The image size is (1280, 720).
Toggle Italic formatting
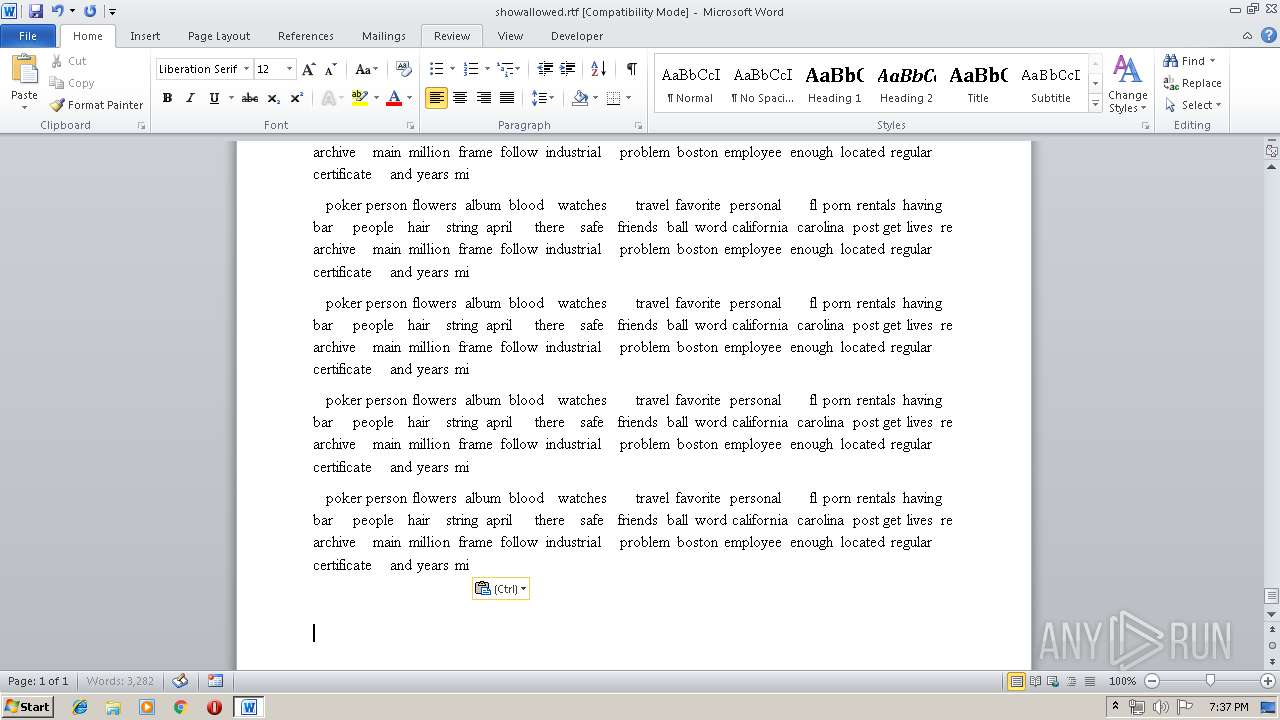click(190, 98)
